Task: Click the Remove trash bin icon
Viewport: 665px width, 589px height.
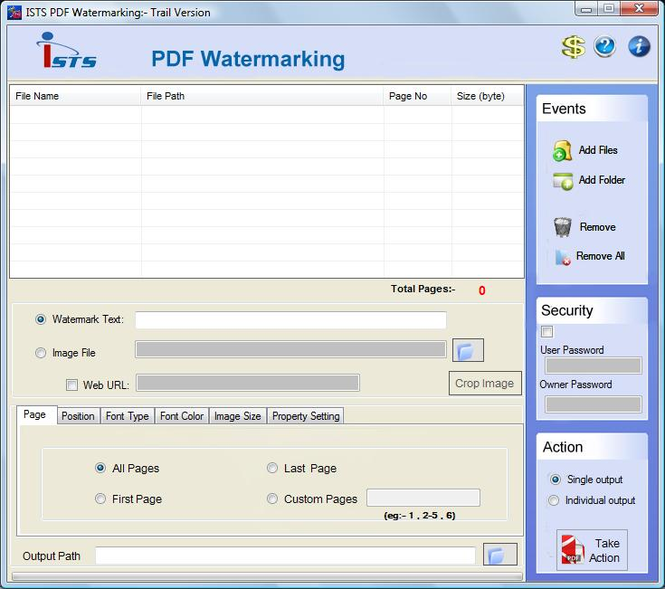Action: (562, 227)
